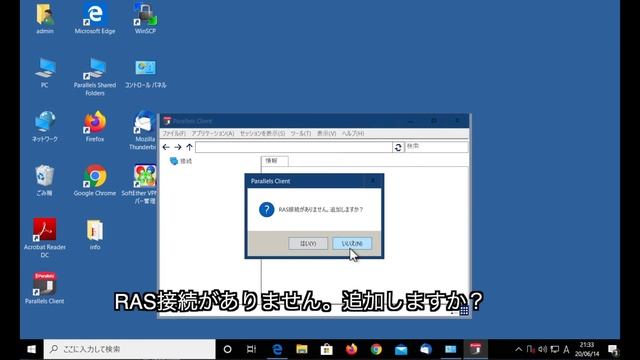
Task: Open the 表示(V) menu
Action: click(x=327, y=133)
